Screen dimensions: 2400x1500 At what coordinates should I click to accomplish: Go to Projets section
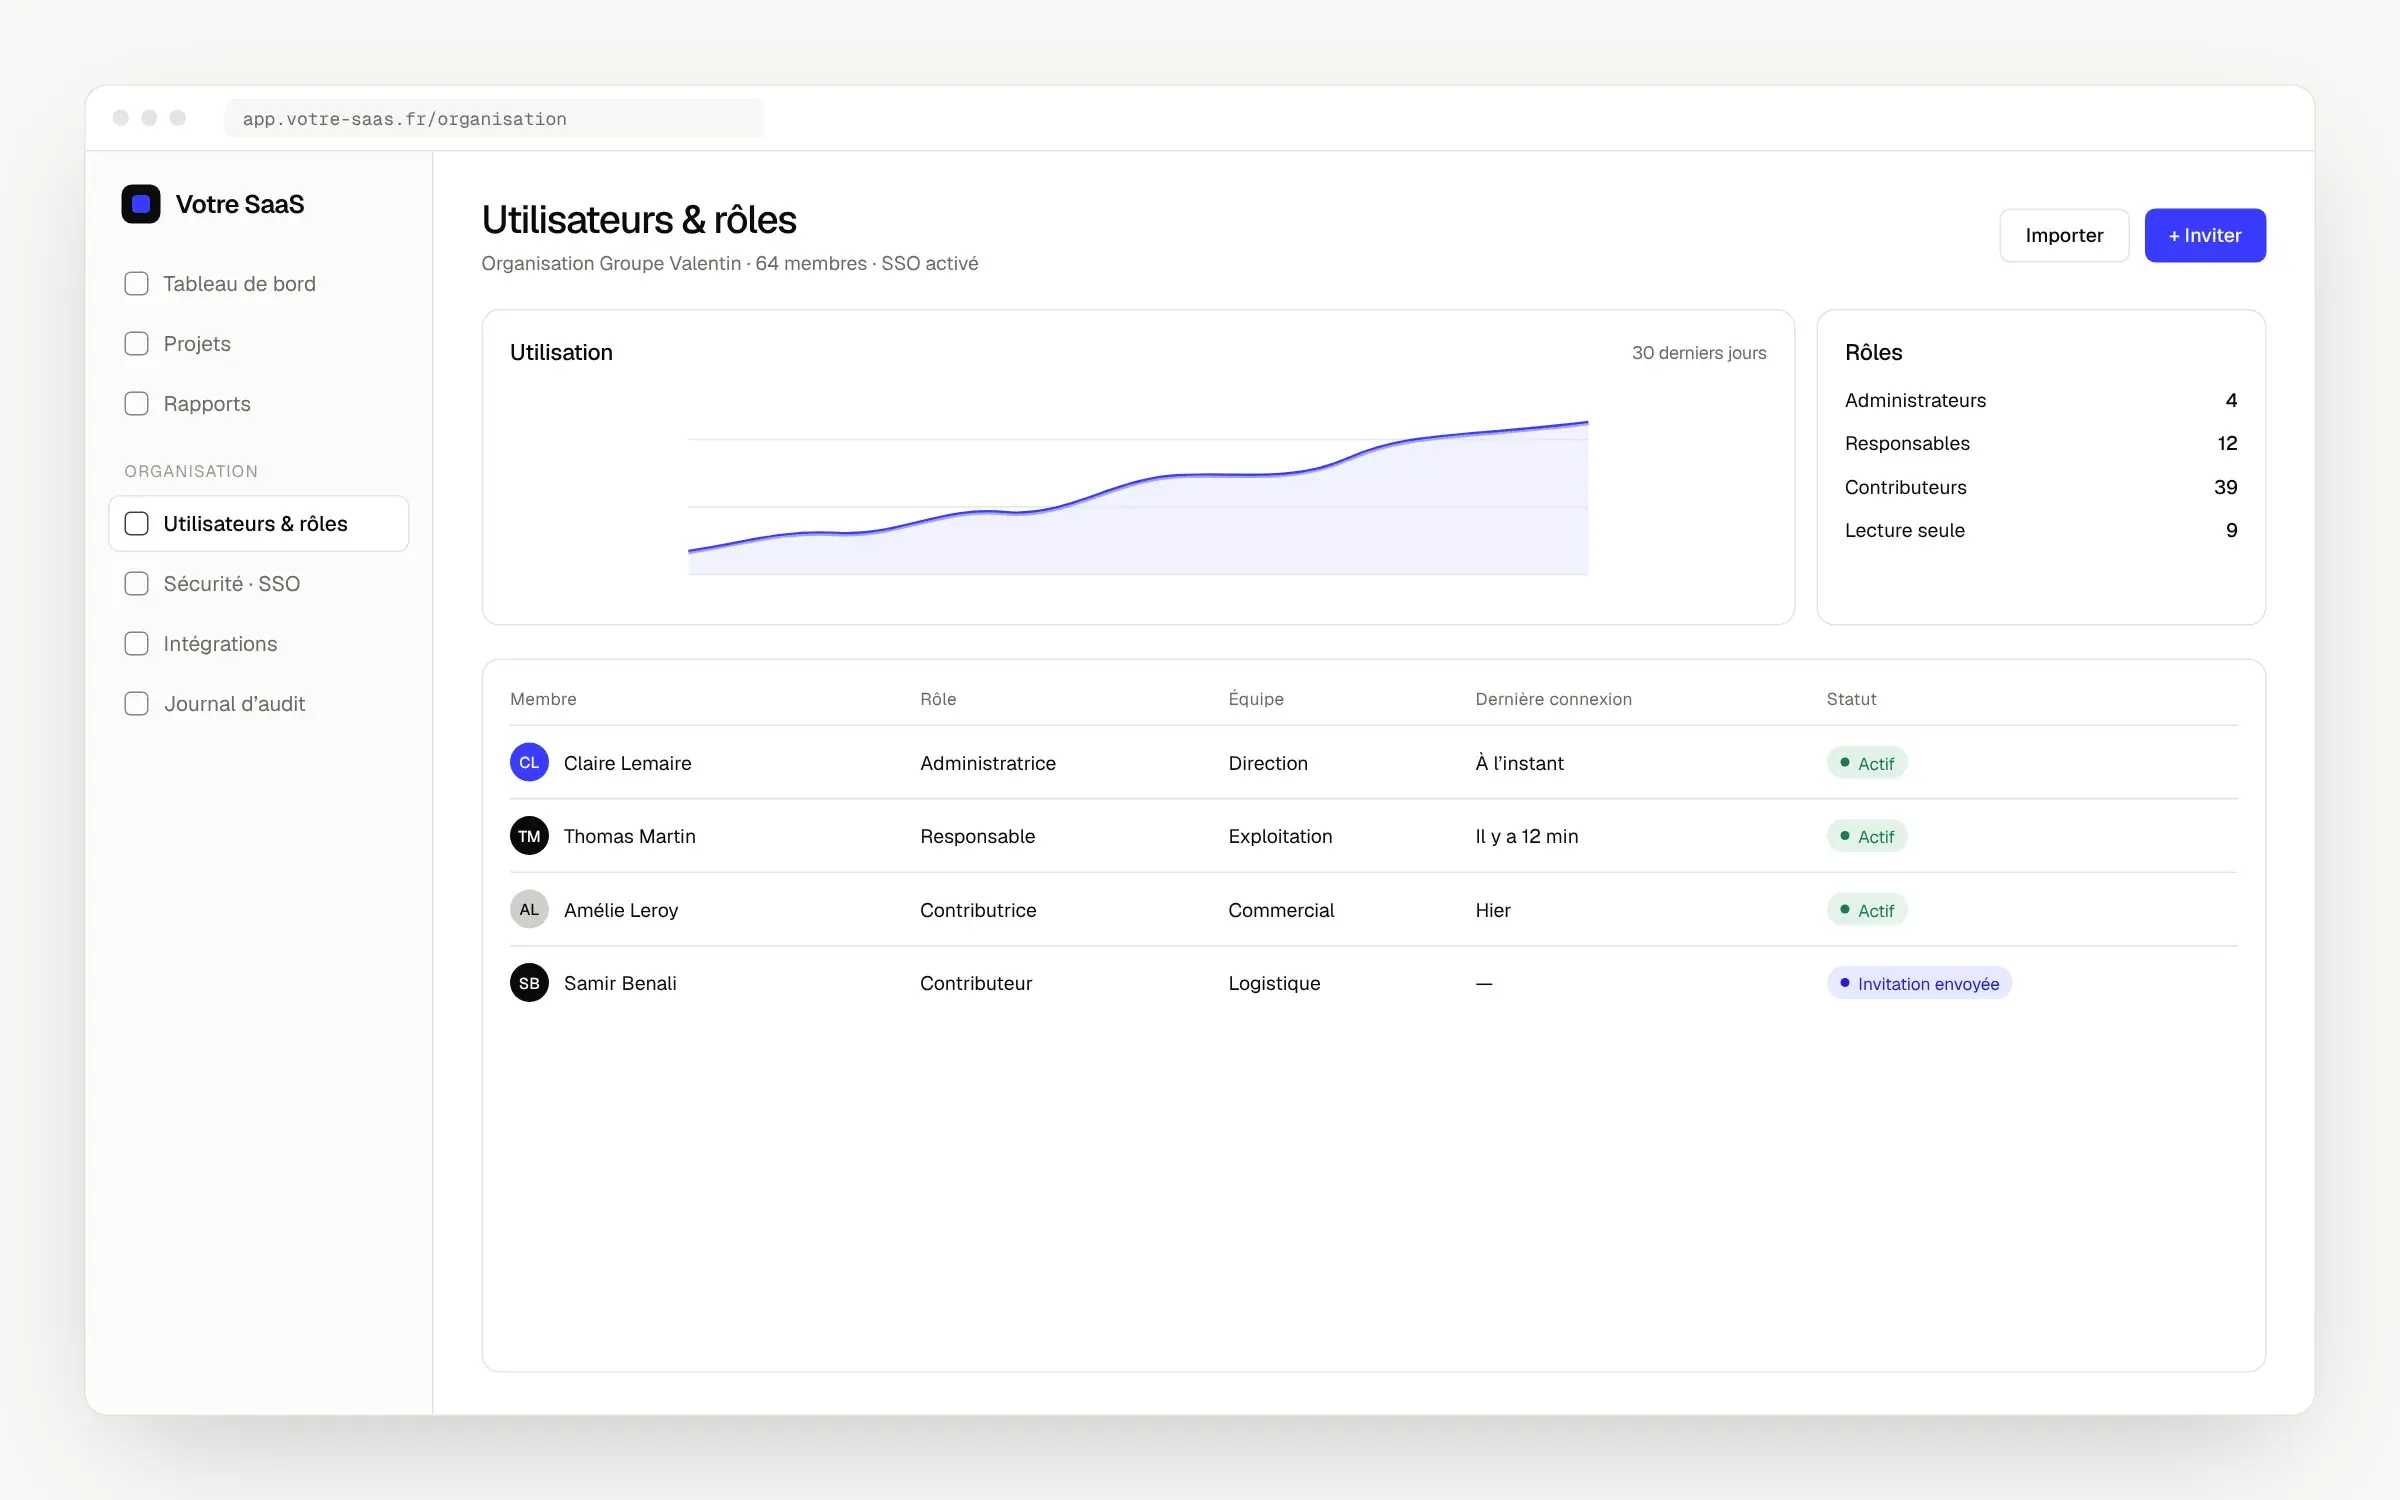click(259, 344)
